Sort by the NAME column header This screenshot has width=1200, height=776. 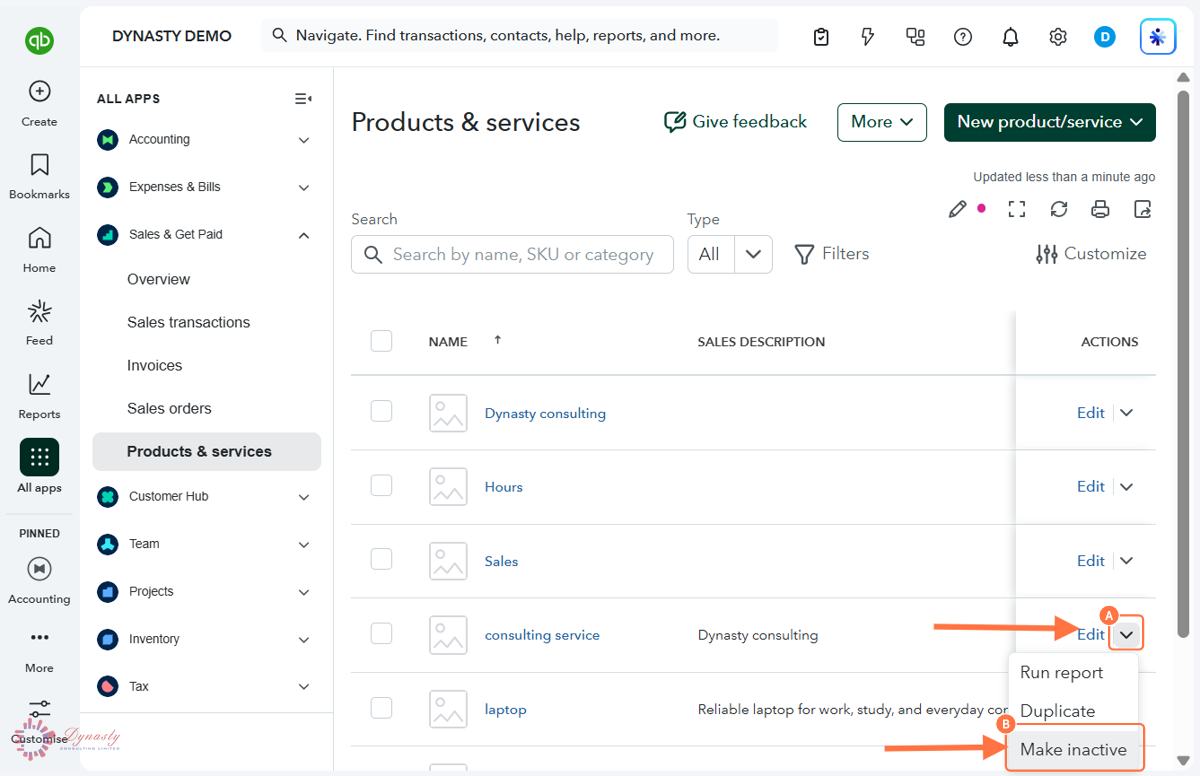pos(448,342)
